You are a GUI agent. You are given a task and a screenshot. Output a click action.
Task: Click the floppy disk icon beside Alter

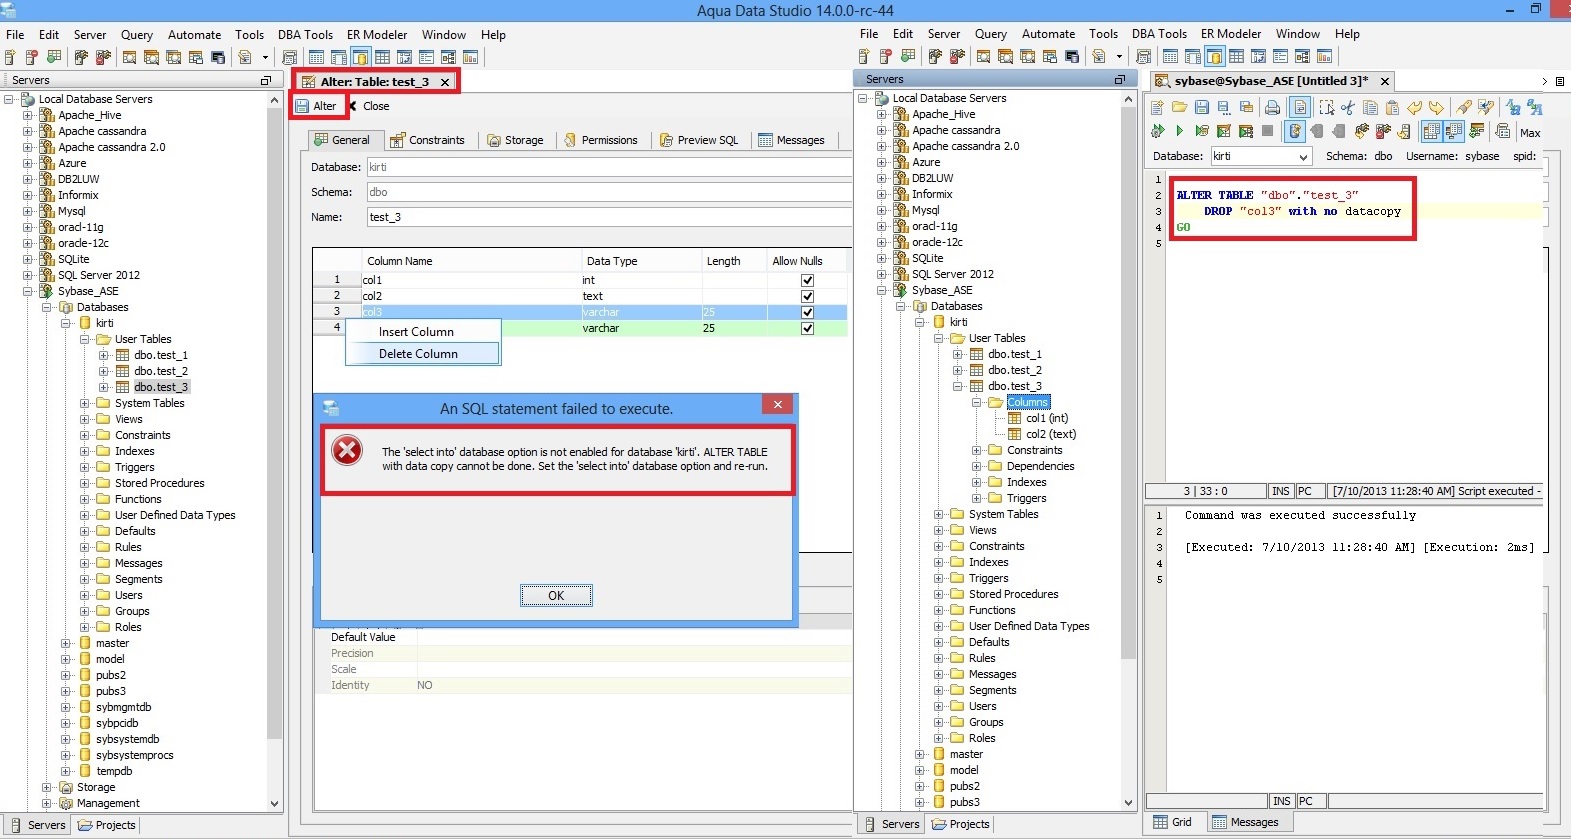click(302, 106)
